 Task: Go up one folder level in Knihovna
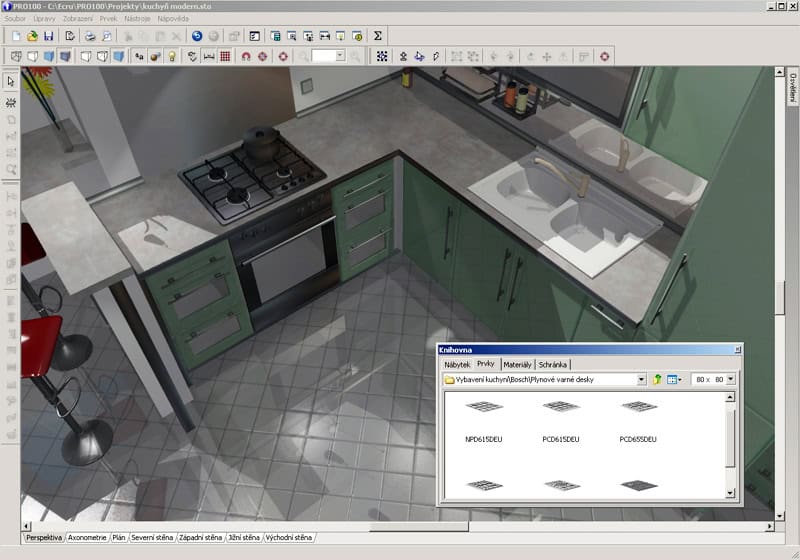pyautogui.click(x=657, y=380)
